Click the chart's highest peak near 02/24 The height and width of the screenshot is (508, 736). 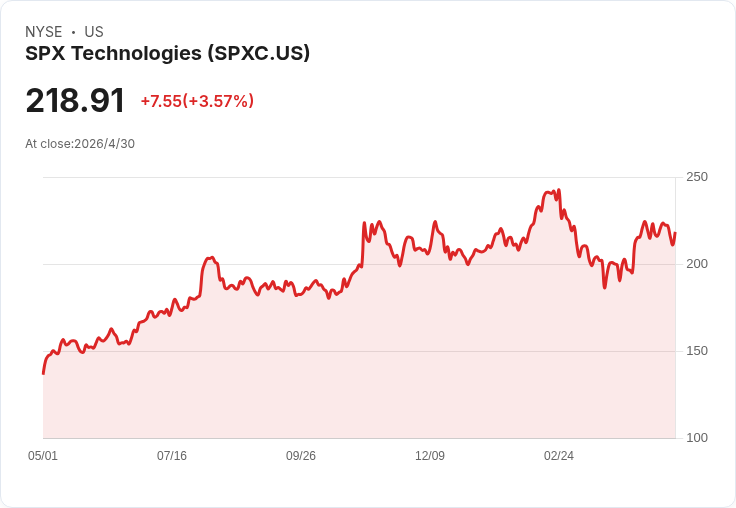point(559,190)
